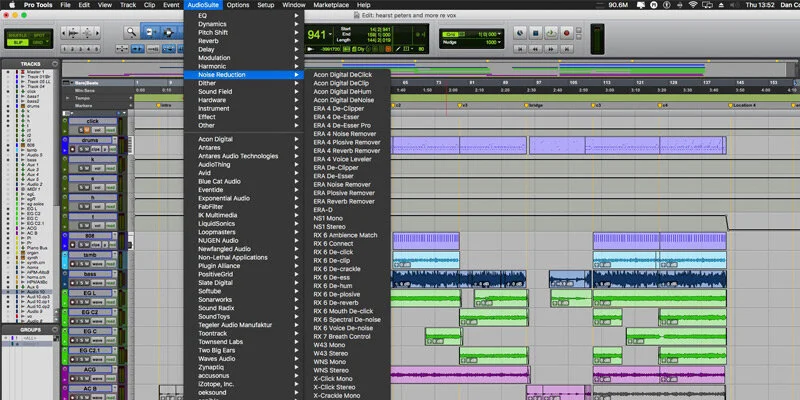Recall zoom preset 1

[x=64, y=49]
